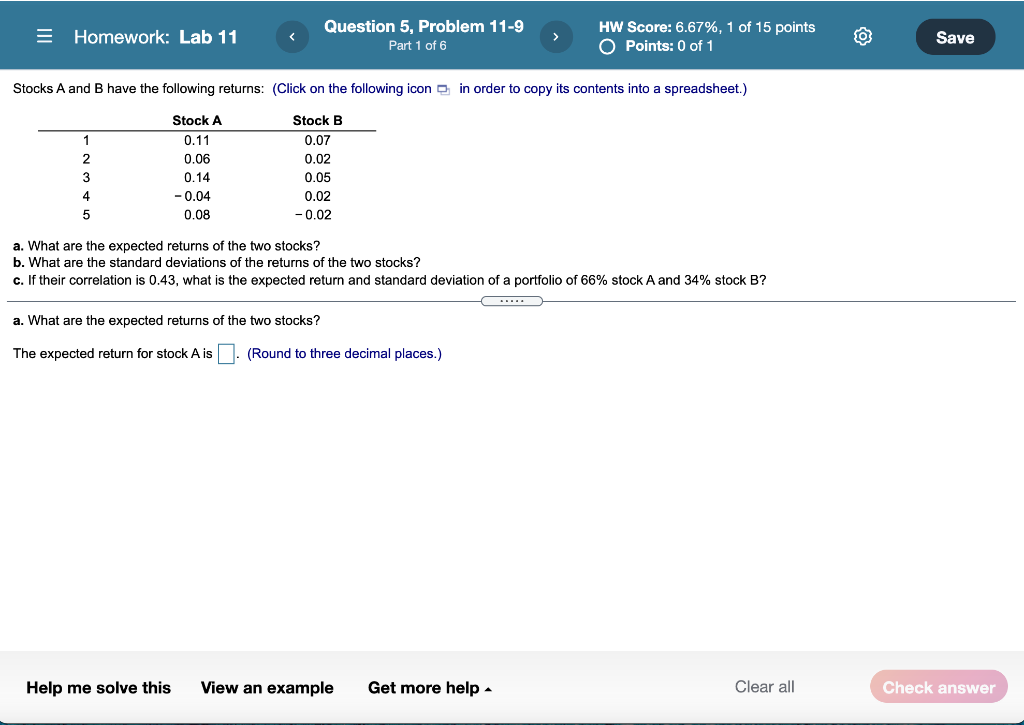Viewport: 1024px width, 725px height.
Task: Click Help me solve this
Action: click(x=98, y=688)
